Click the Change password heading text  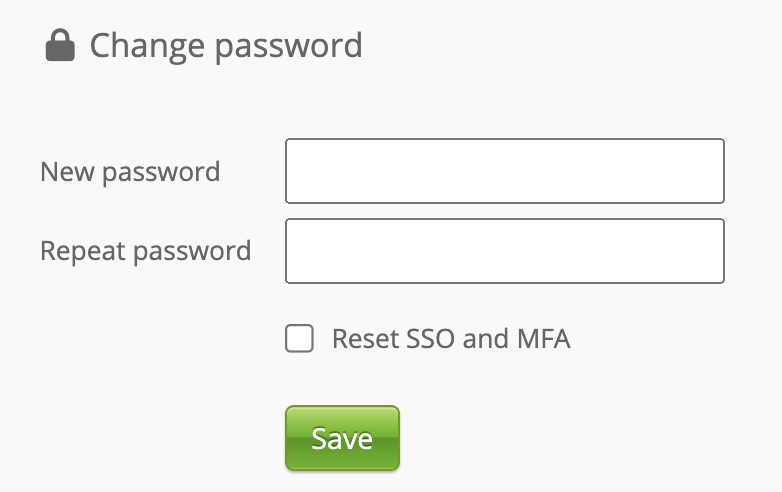(x=226, y=46)
